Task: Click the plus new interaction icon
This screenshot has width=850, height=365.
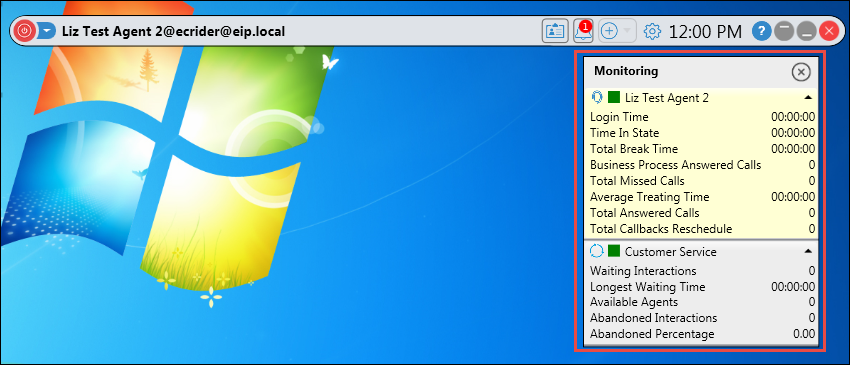Action: point(610,31)
